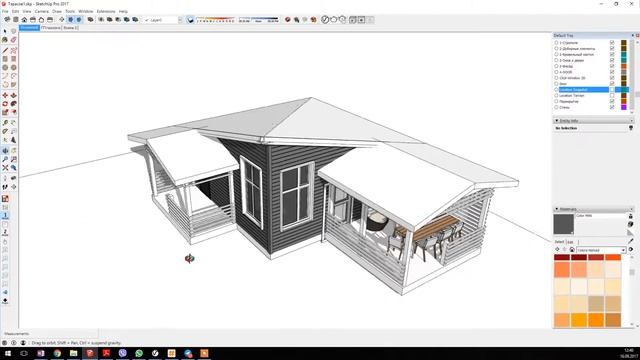Screen dimensions: 640x360
Task: Enable visibility for Location Terrain layer
Action: click(612, 95)
